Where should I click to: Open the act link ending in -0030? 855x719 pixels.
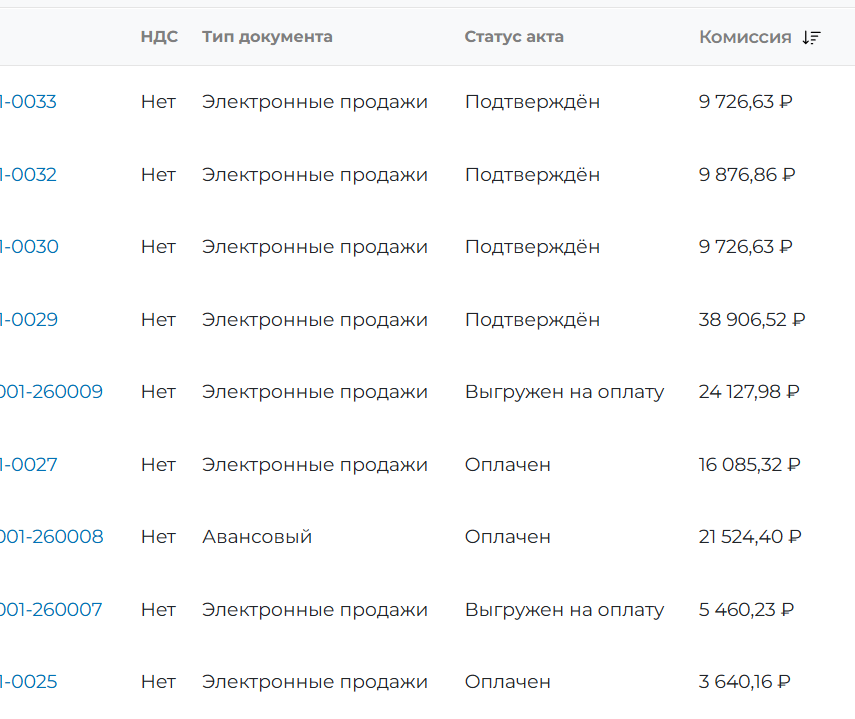pyautogui.click(x=29, y=247)
